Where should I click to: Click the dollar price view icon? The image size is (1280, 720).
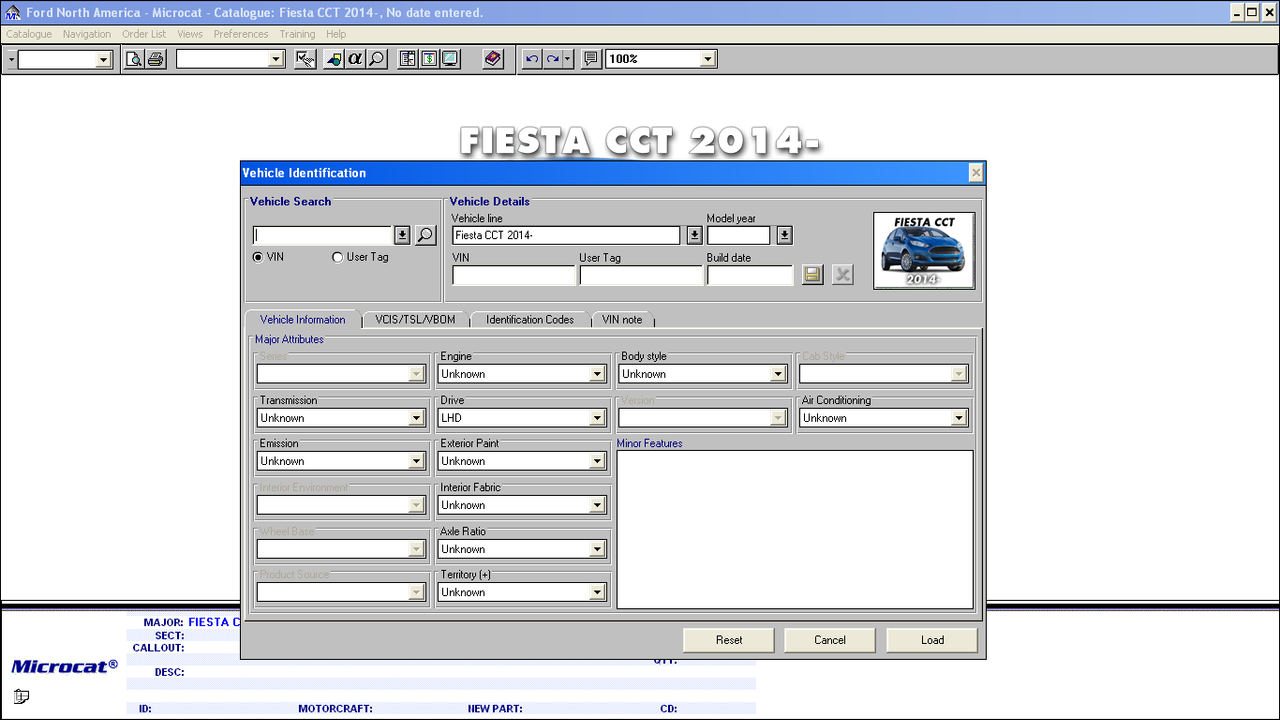pyautogui.click(x=428, y=59)
